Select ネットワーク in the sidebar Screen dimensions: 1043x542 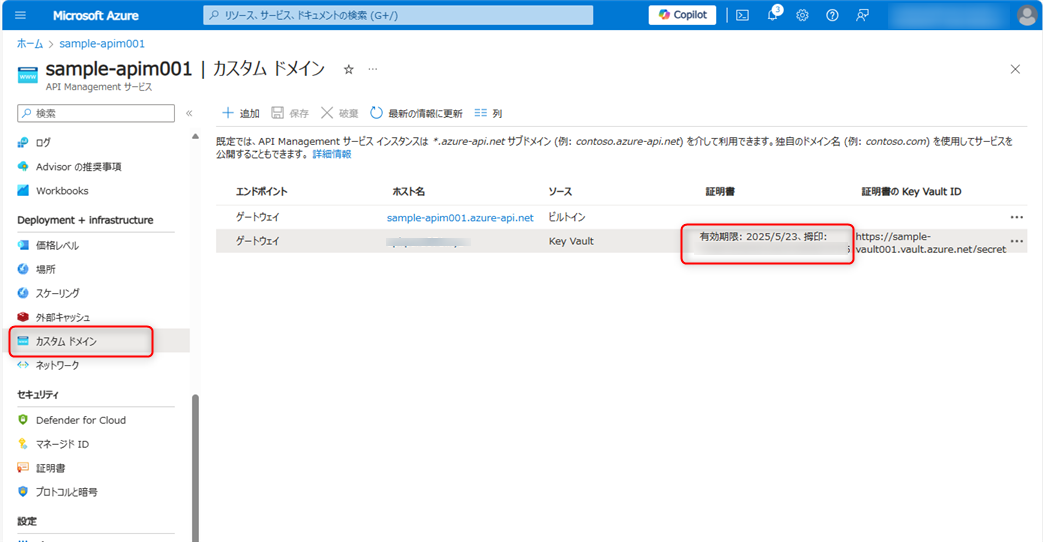pyautogui.click(x=57, y=365)
